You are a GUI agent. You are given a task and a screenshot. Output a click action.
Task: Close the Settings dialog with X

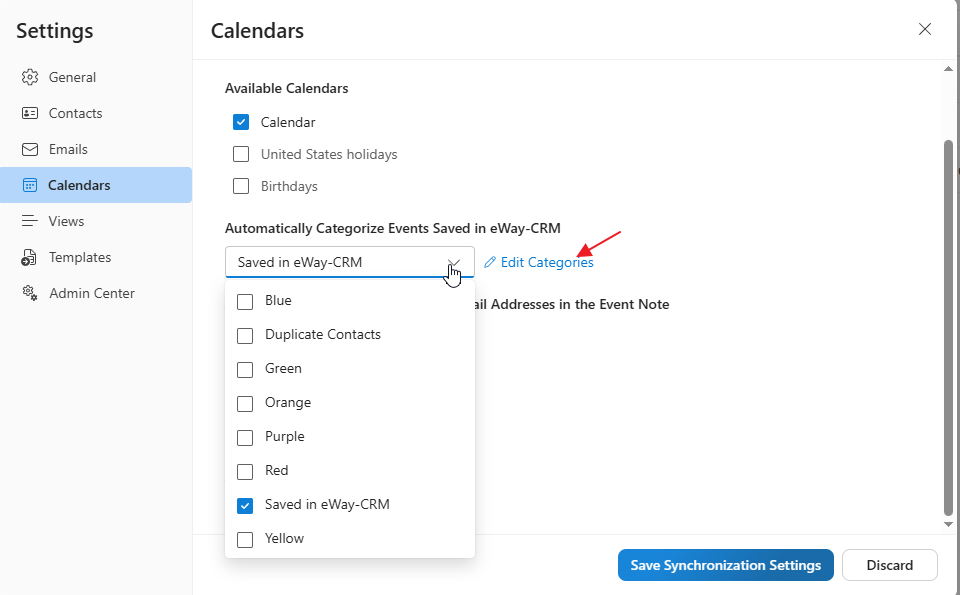click(x=925, y=29)
